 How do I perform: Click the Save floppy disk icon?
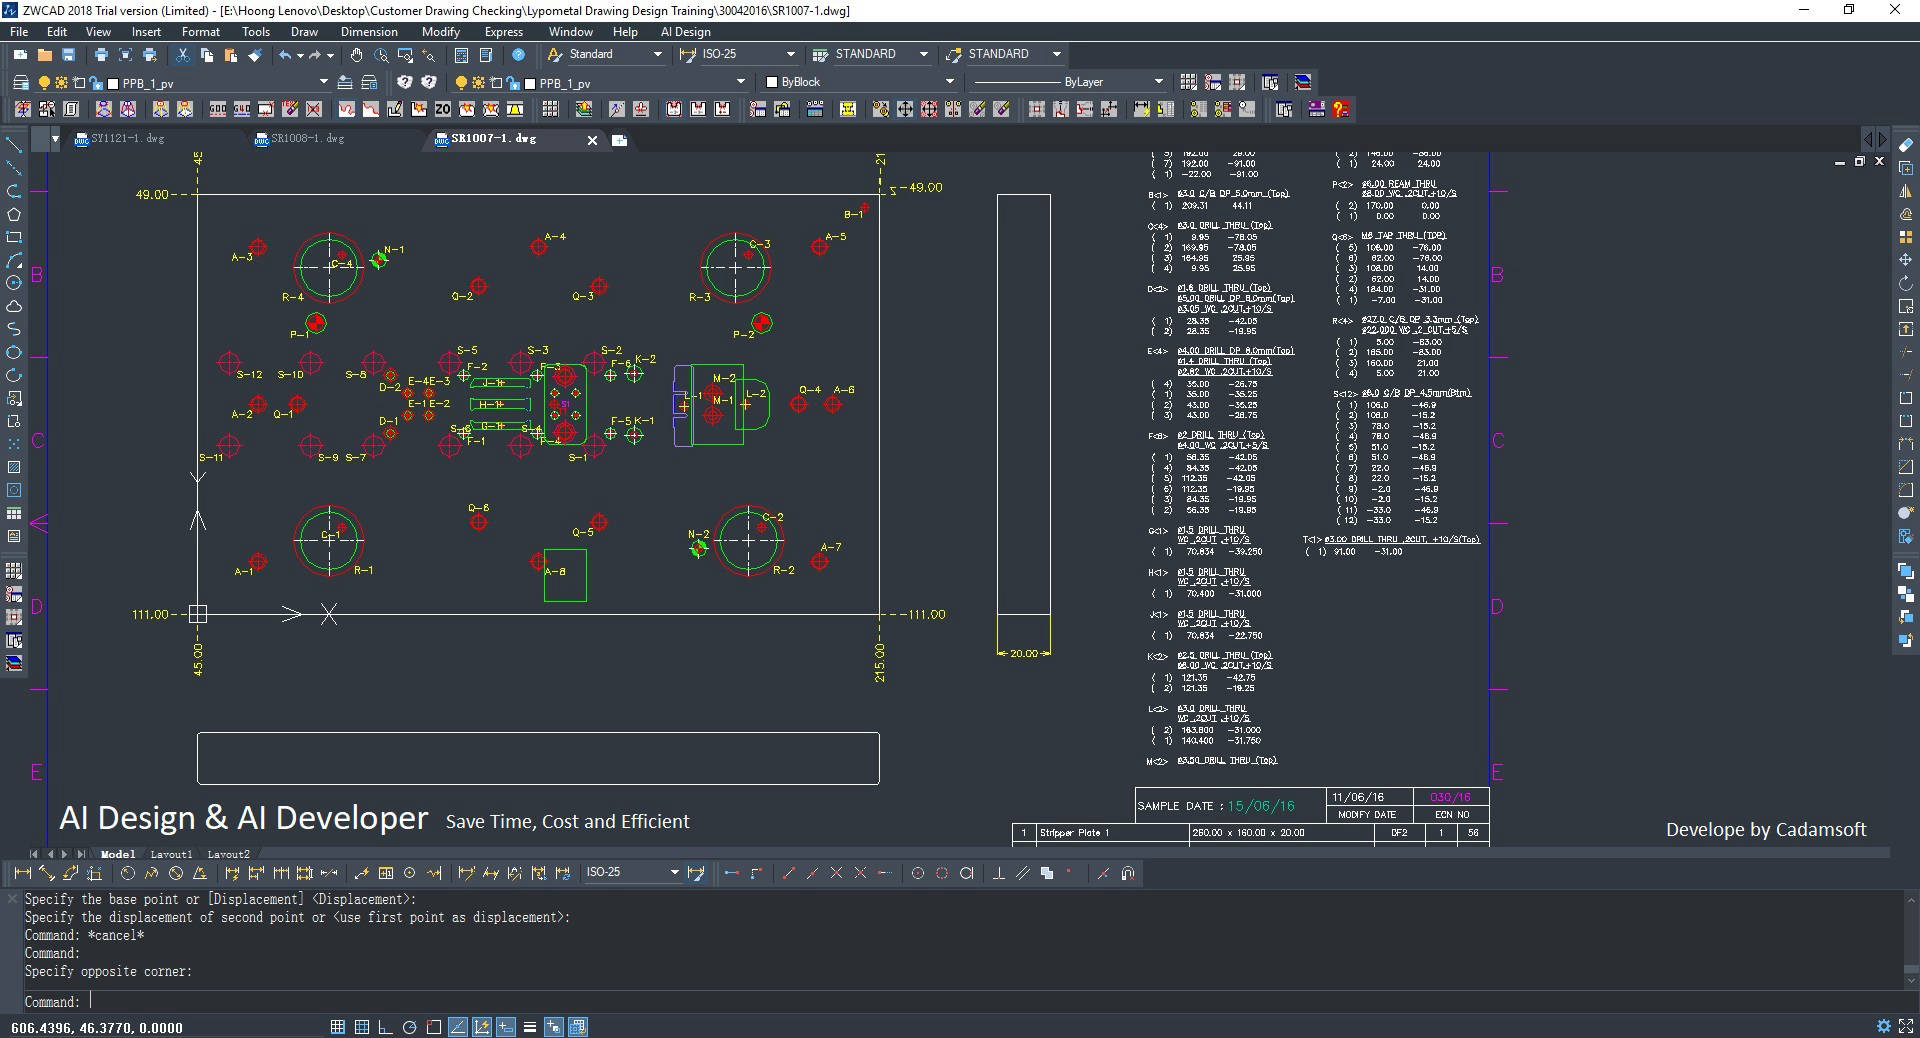[x=69, y=55]
